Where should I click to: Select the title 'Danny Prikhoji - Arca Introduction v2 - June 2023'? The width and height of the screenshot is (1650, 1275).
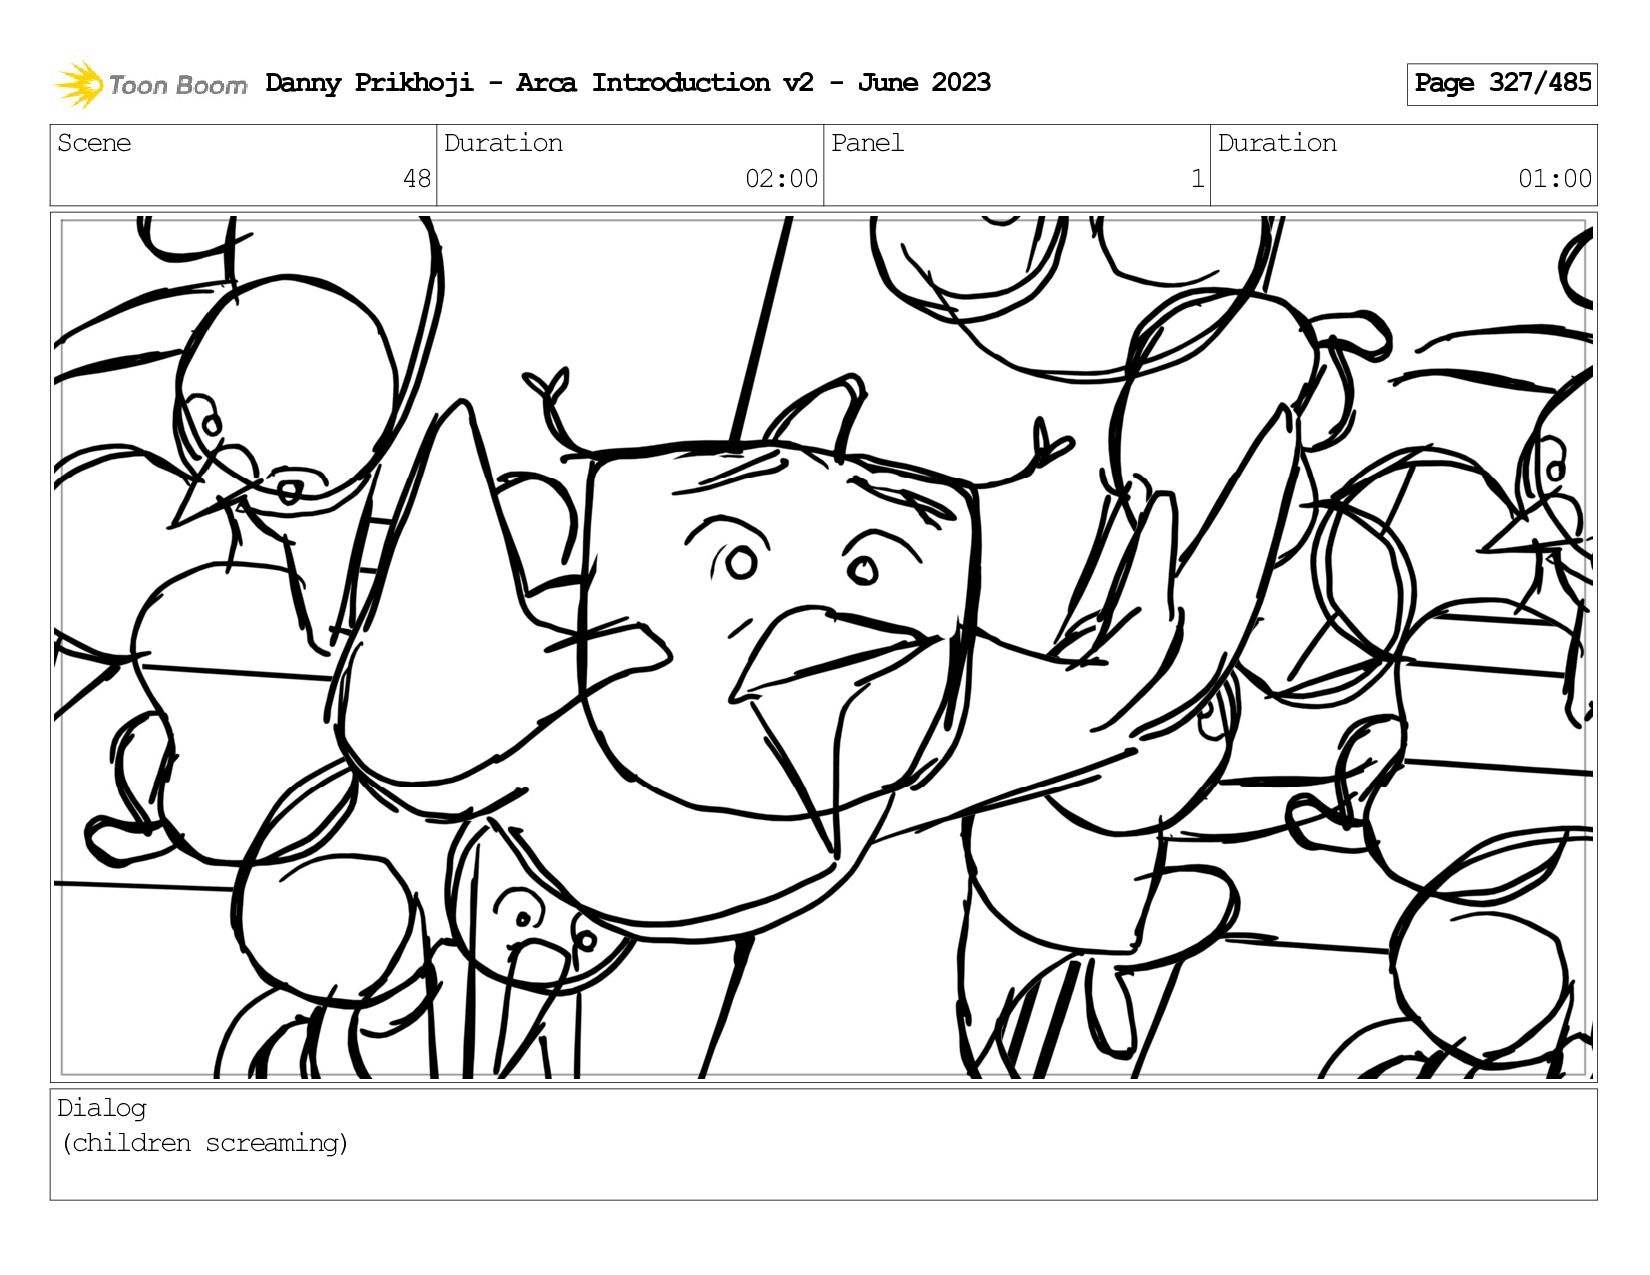(x=628, y=83)
